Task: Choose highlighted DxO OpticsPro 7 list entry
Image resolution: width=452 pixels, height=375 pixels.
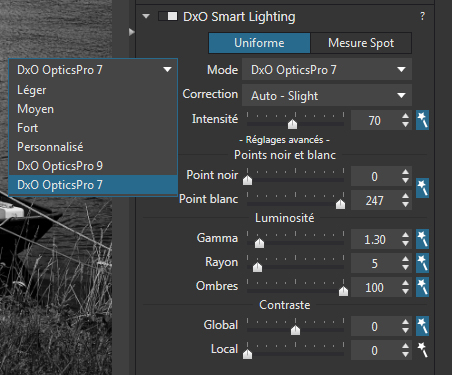Action: point(93,185)
